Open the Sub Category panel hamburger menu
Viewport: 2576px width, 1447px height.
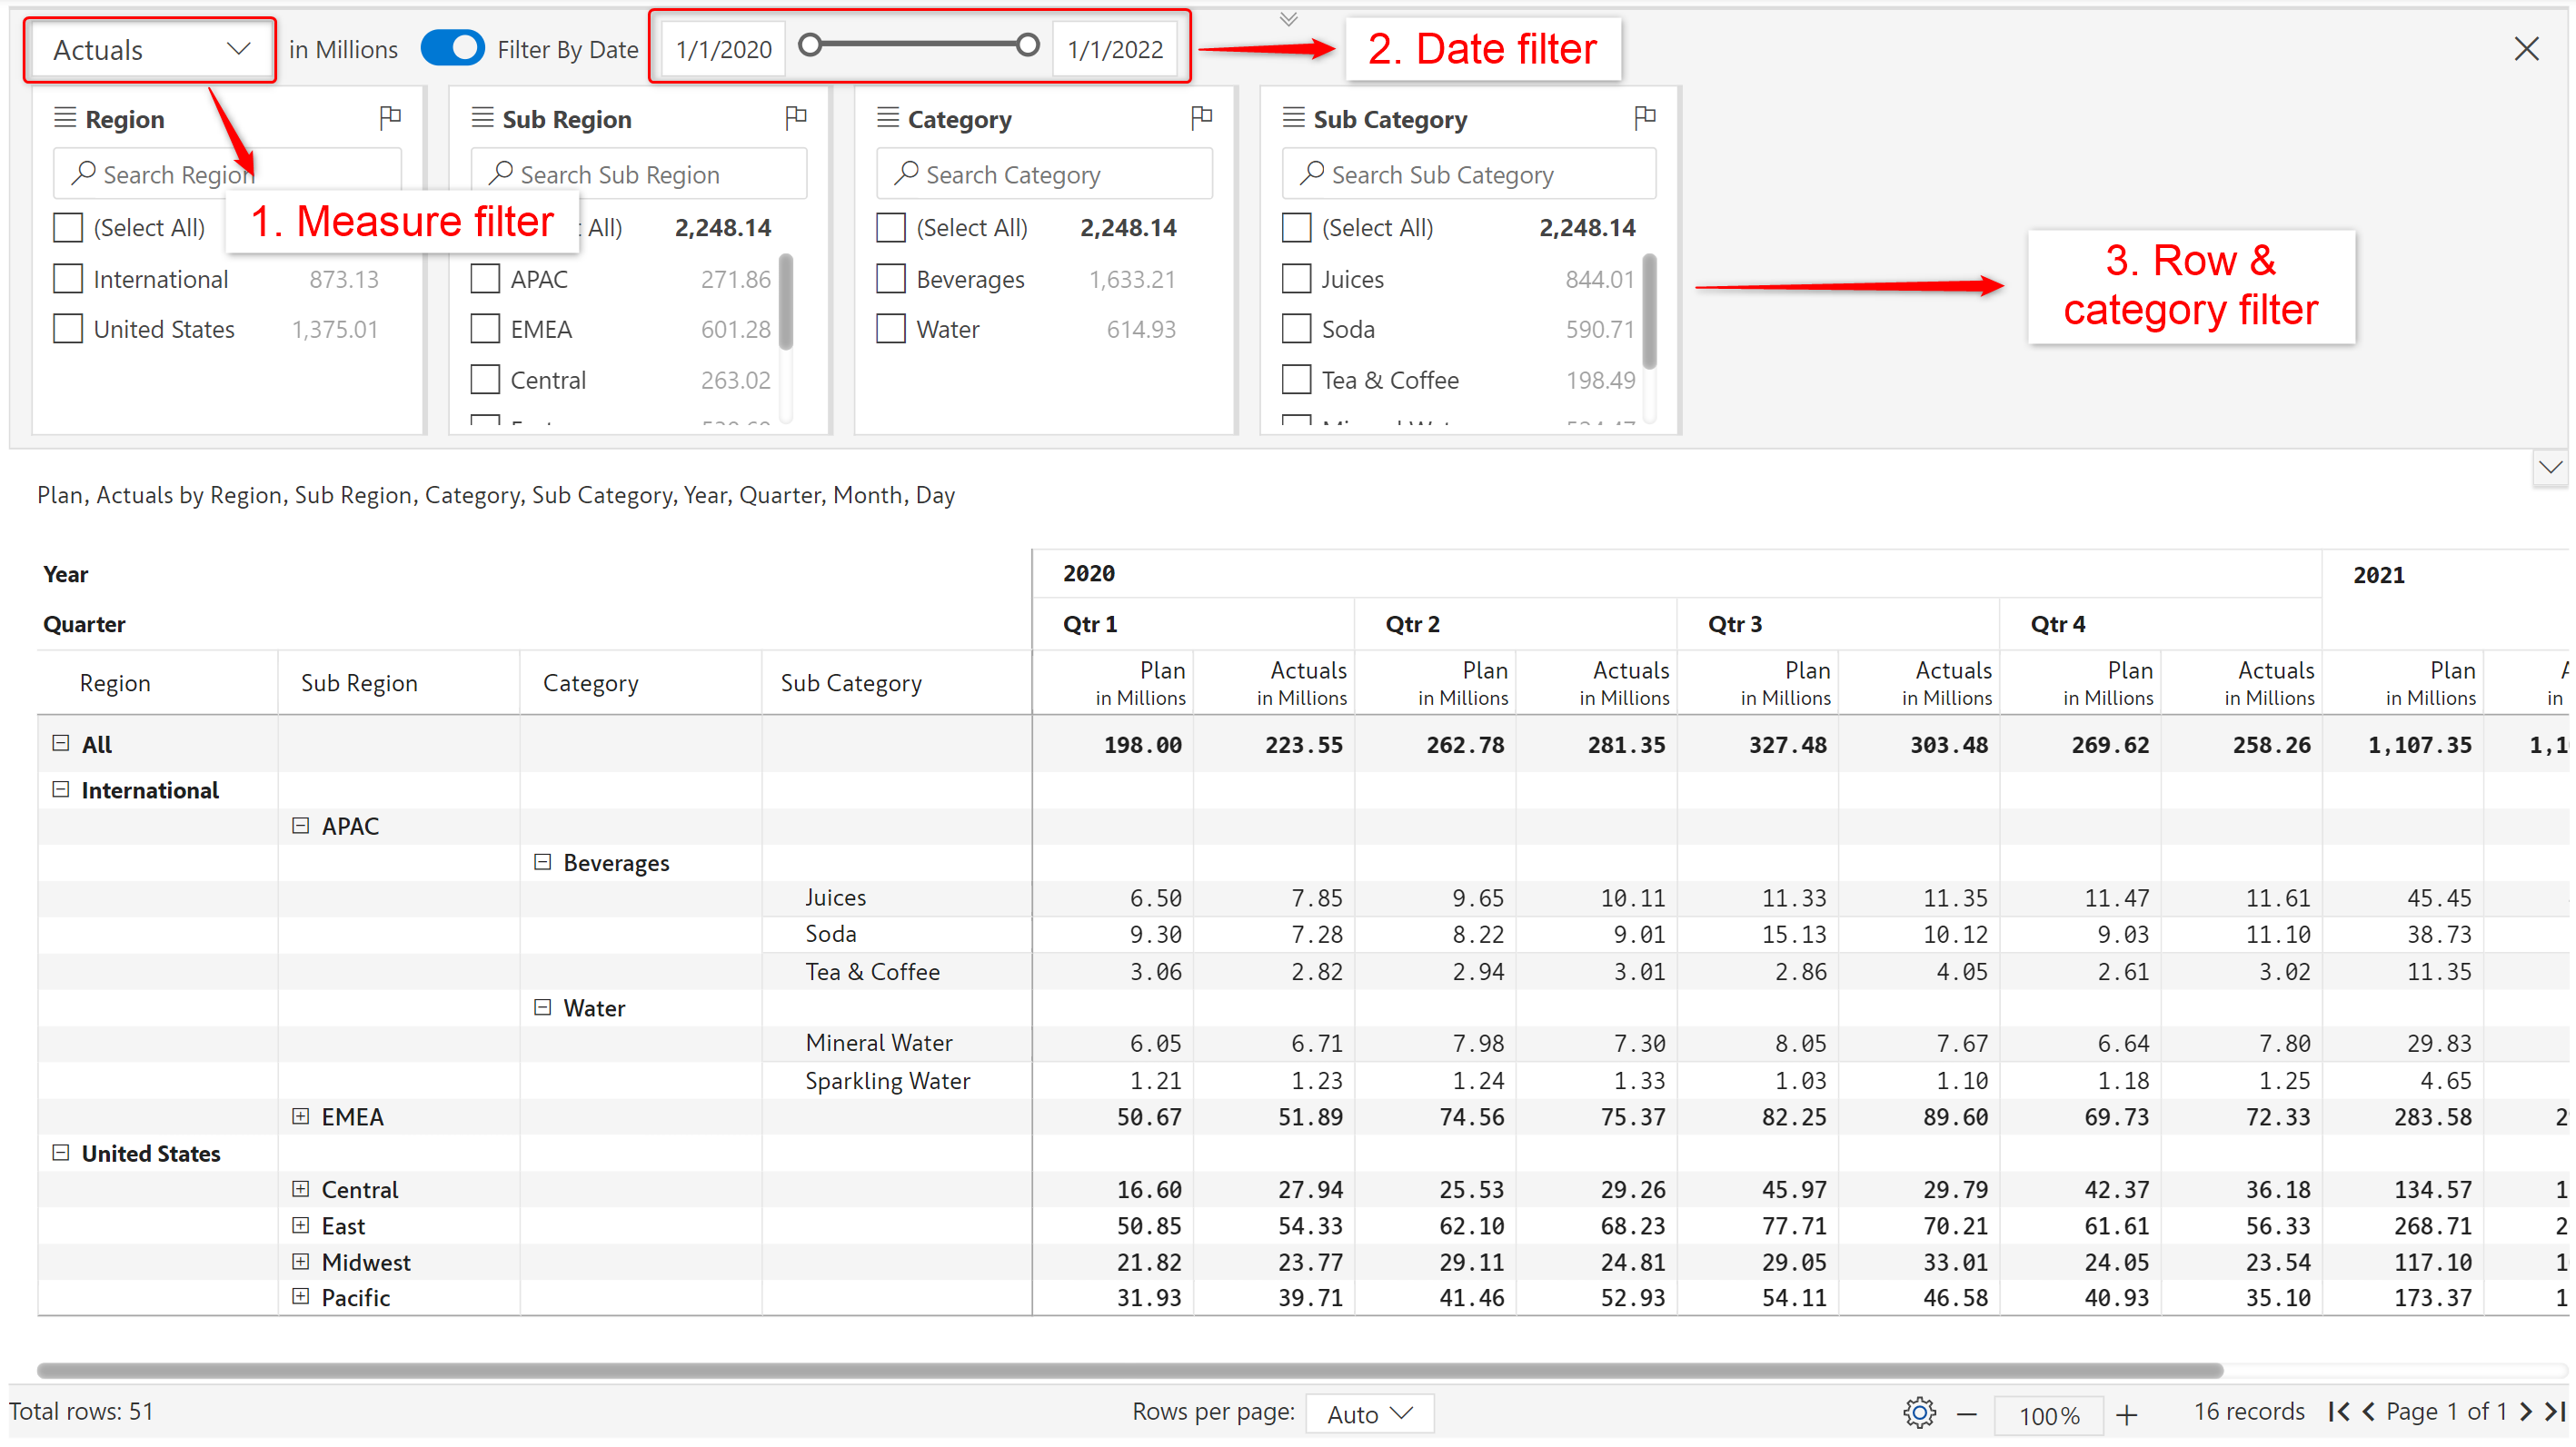pos(1293,118)
